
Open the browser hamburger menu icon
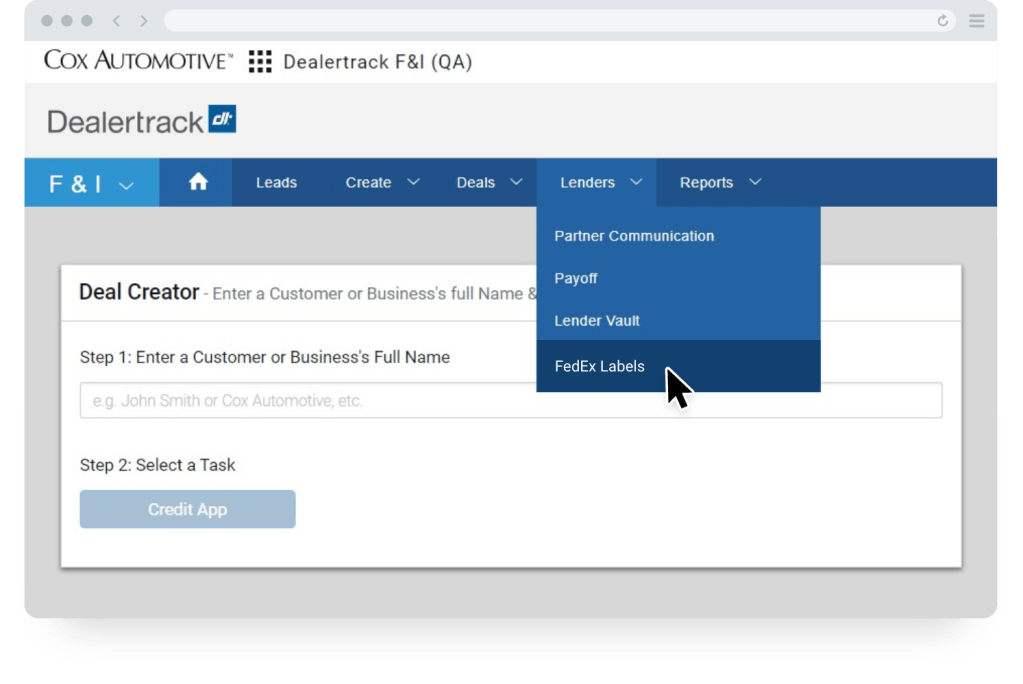(x=976, y=19)
